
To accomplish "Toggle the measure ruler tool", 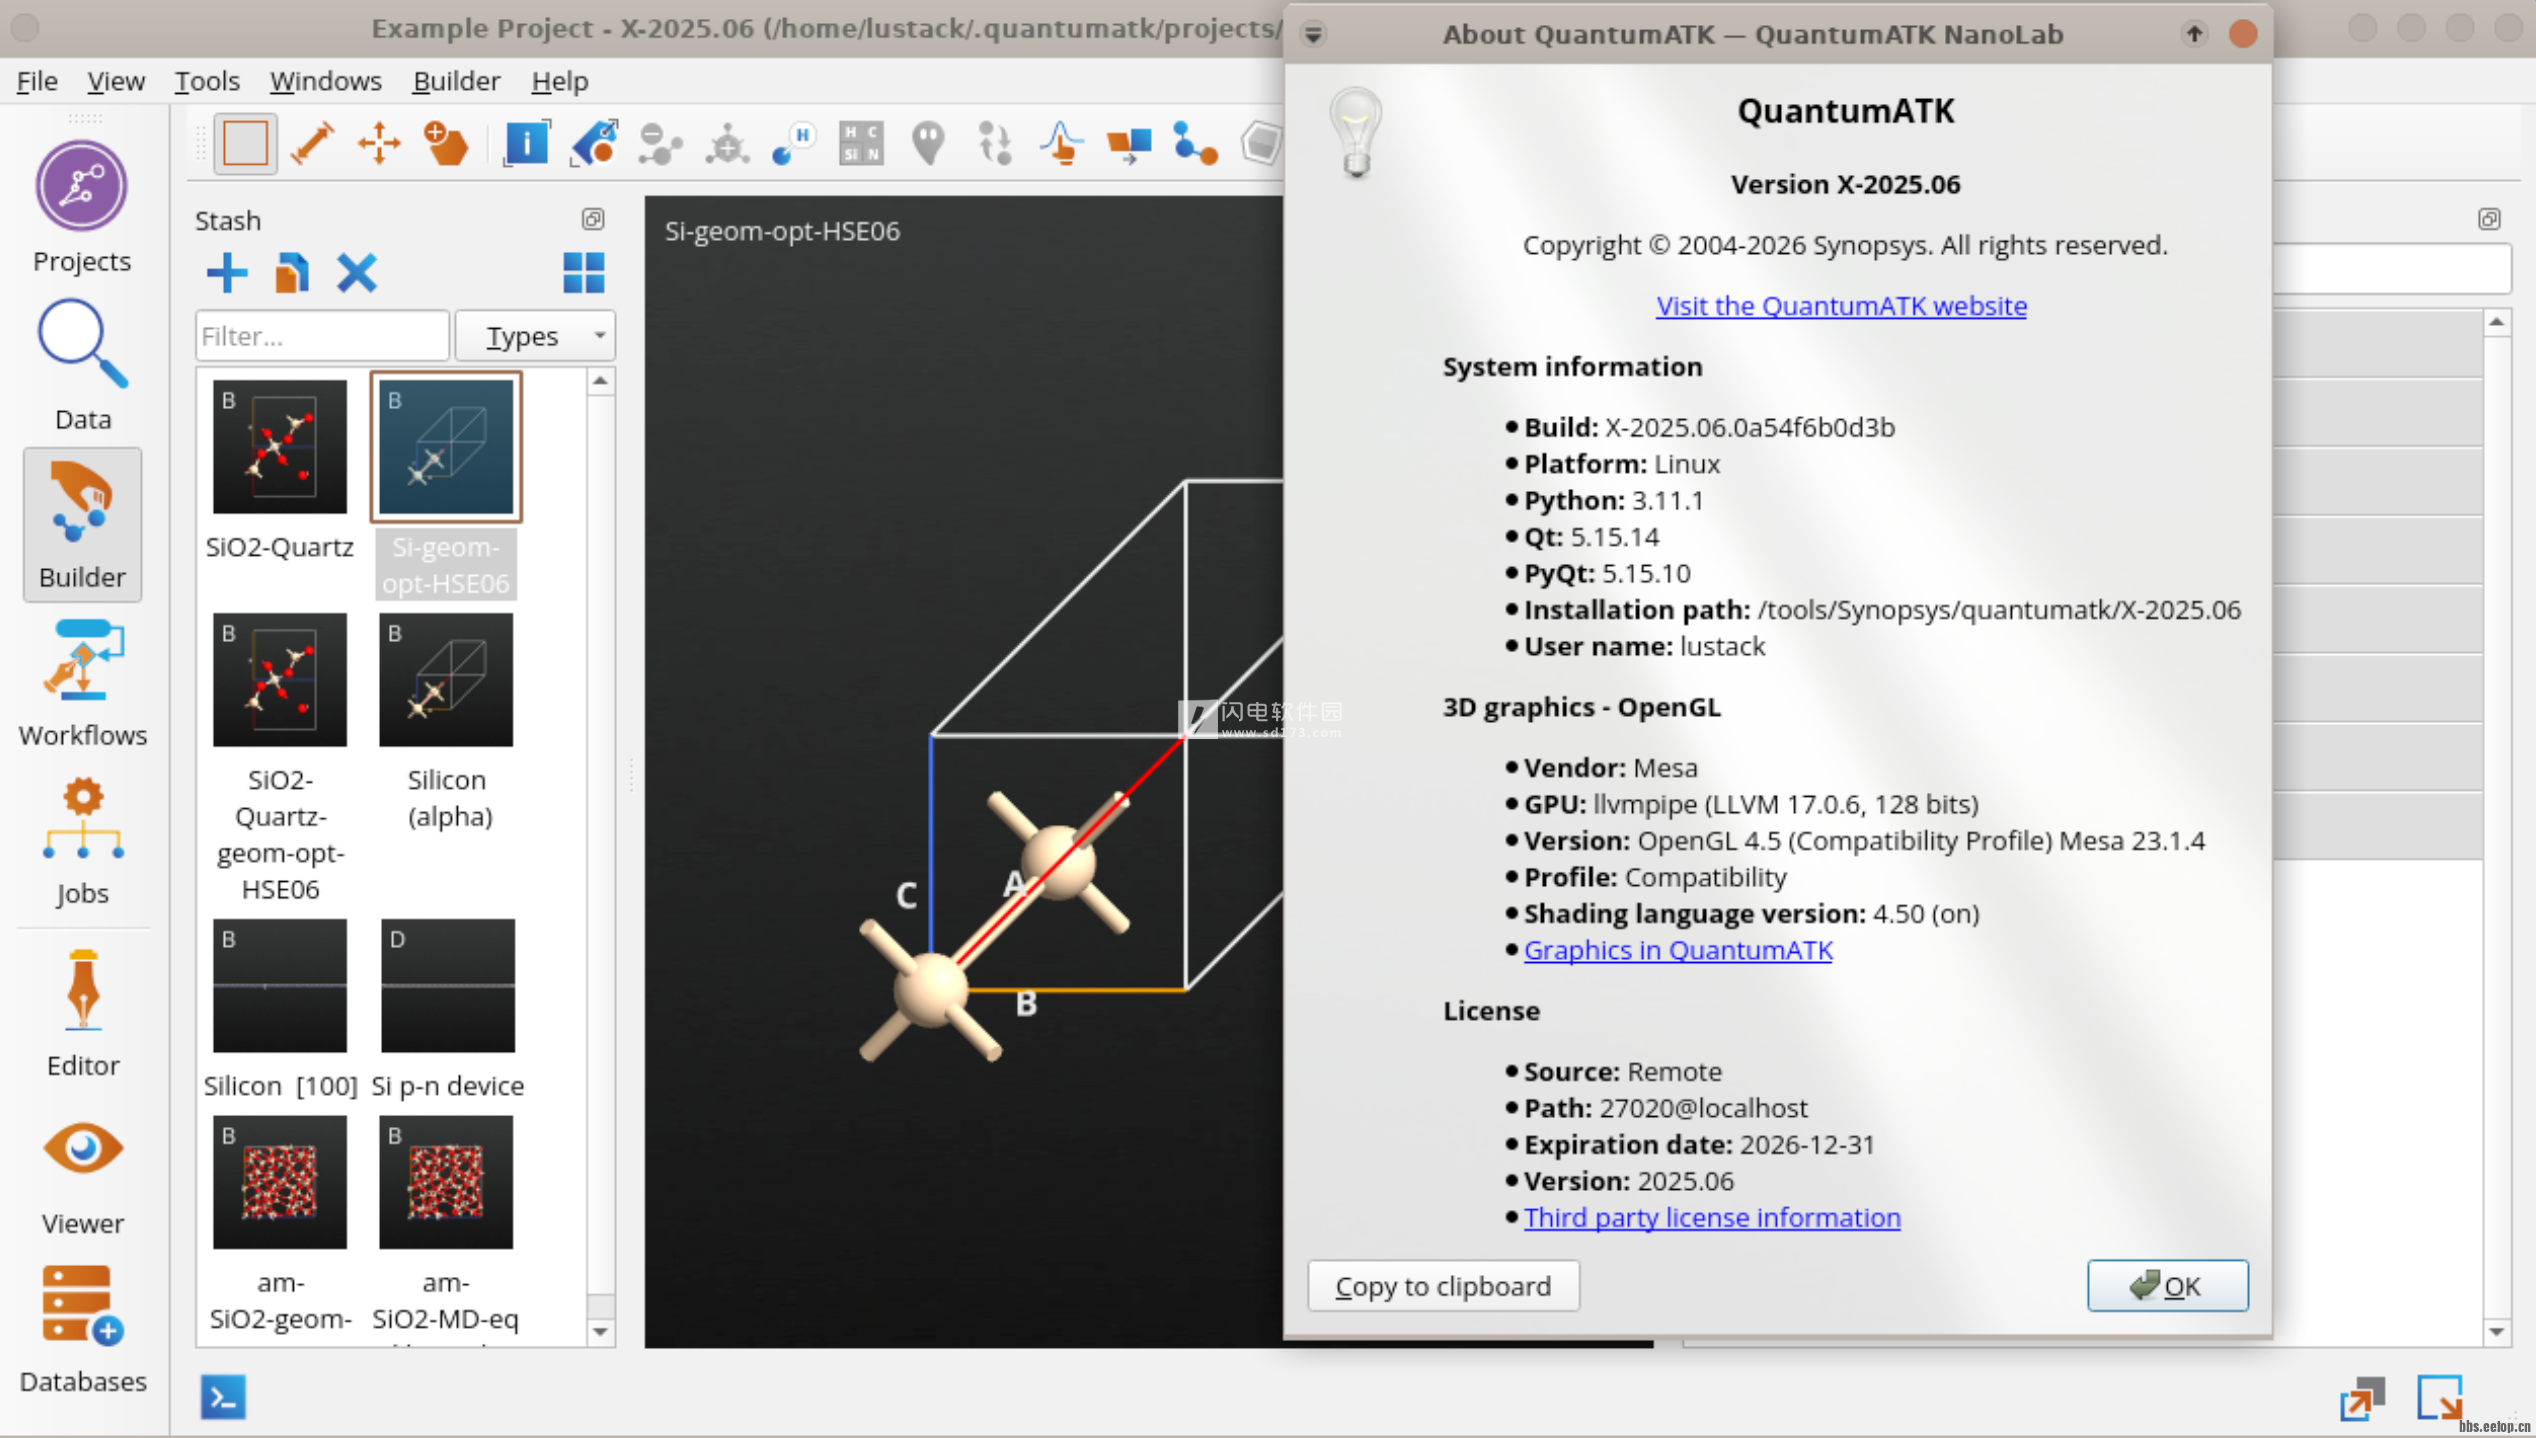I will point(312,143).
